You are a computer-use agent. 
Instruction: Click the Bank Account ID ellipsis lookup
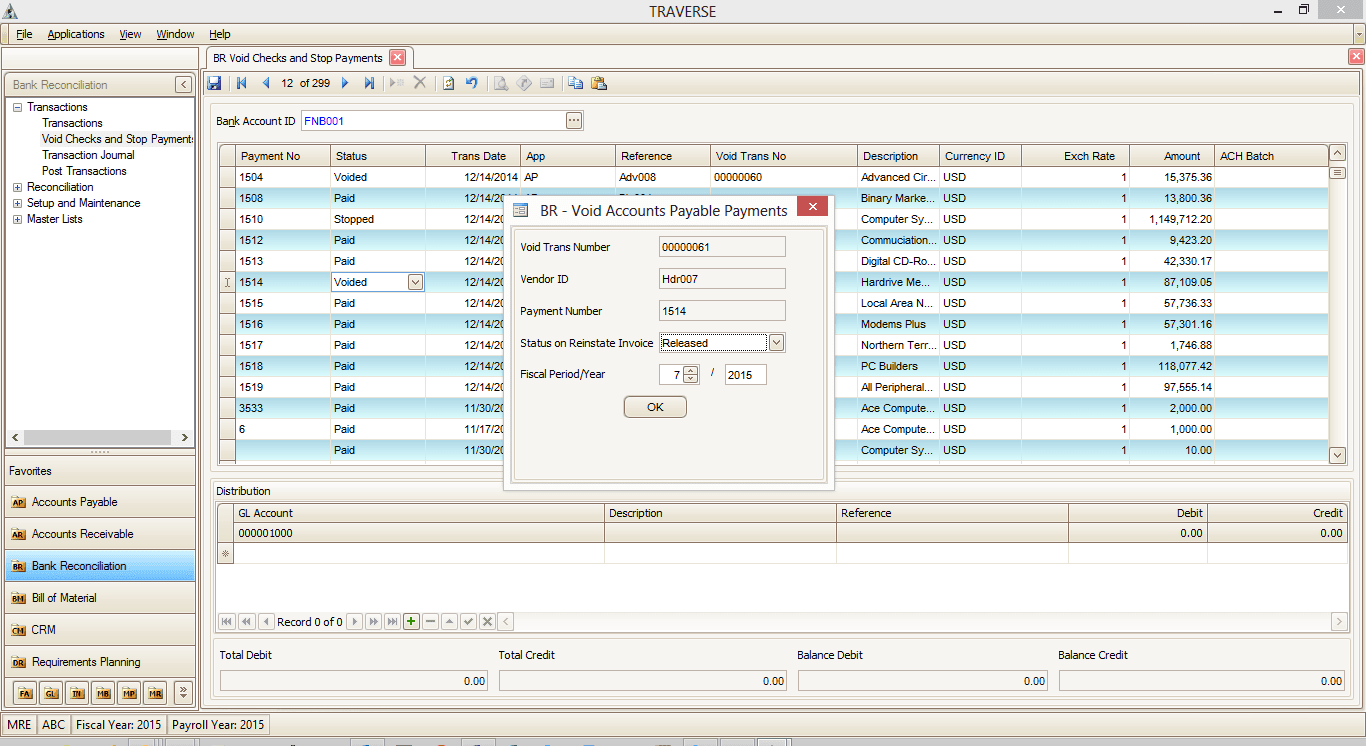point(572,120)
